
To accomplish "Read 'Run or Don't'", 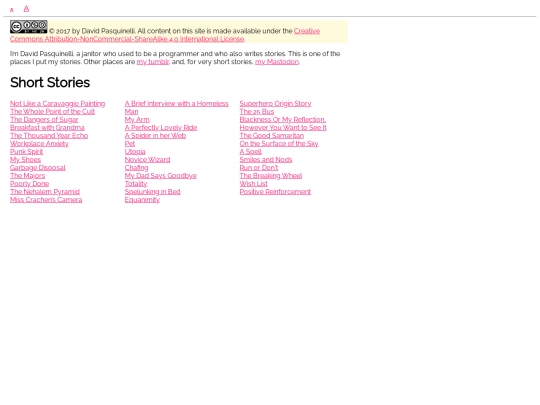I will [x=259, y=168].
